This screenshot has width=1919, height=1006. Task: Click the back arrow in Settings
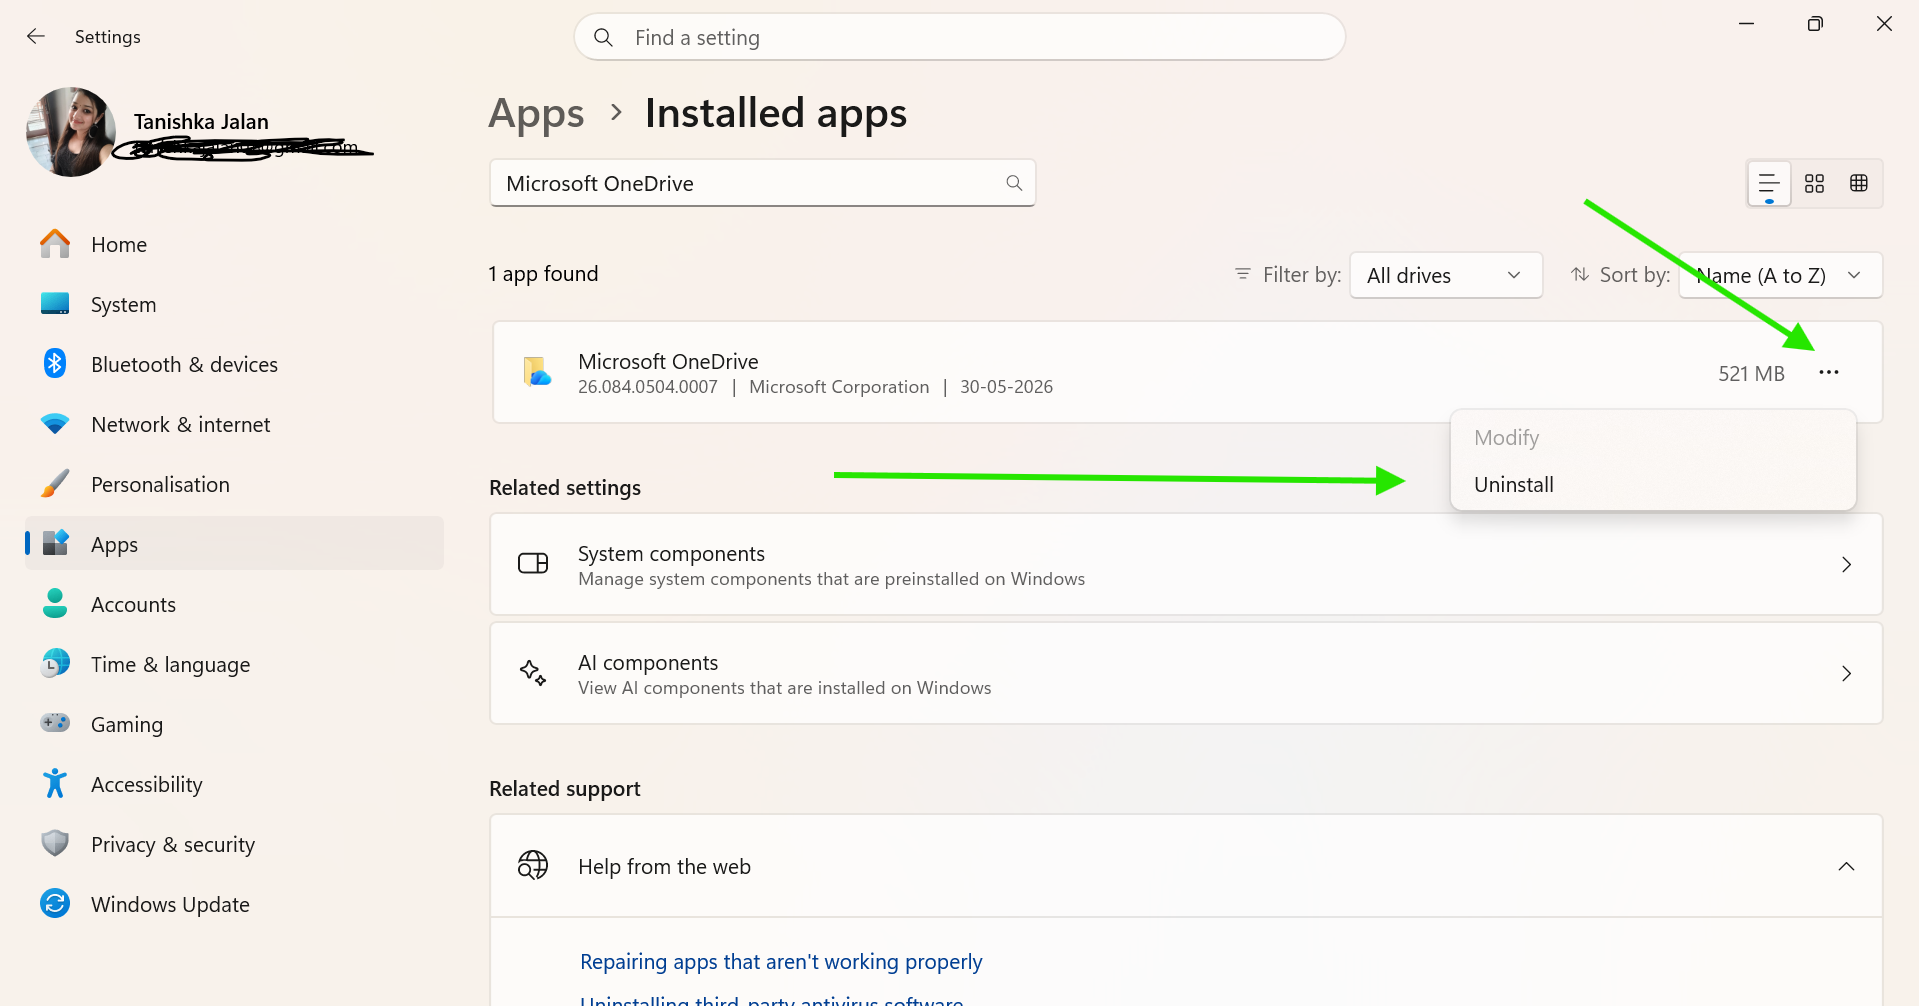(36, 37)
